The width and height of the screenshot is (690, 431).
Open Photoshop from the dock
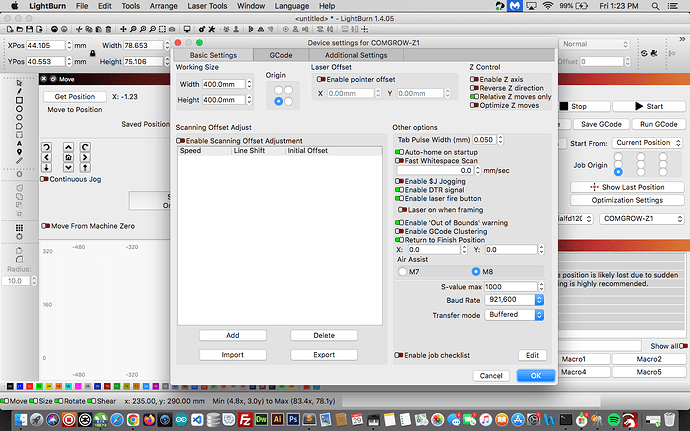293,419
